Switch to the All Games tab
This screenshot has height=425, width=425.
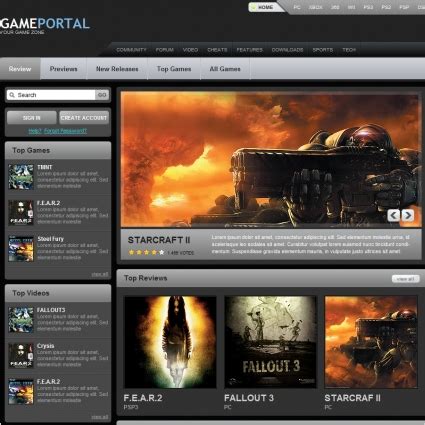click(x=225, y=69)
